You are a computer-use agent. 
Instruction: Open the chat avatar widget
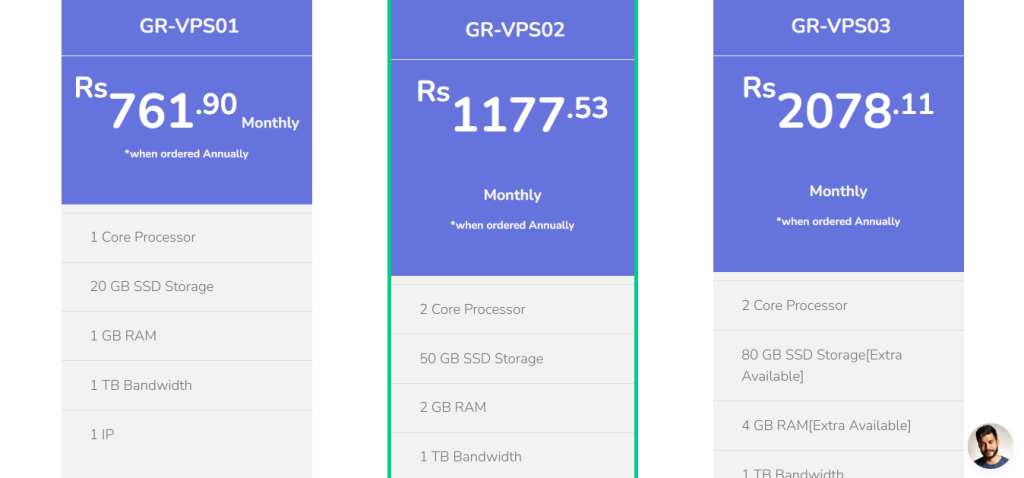(x=990, y=446)
